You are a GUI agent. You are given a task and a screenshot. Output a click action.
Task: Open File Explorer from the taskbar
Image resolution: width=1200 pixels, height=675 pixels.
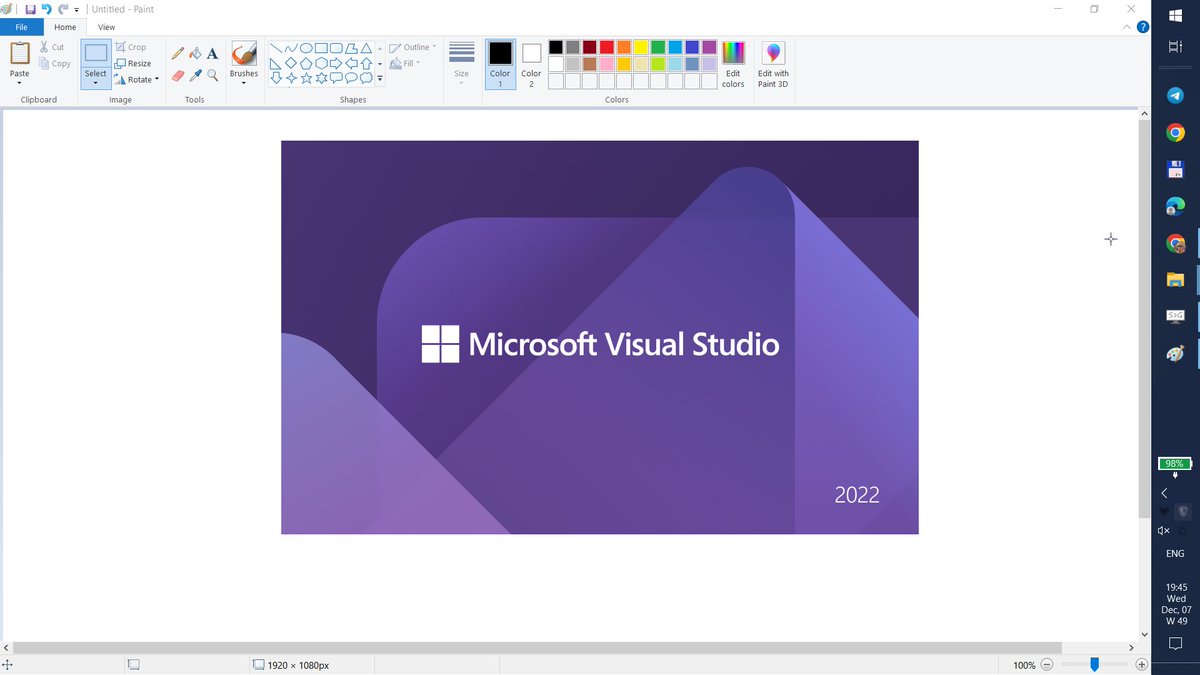(1175, 280)
